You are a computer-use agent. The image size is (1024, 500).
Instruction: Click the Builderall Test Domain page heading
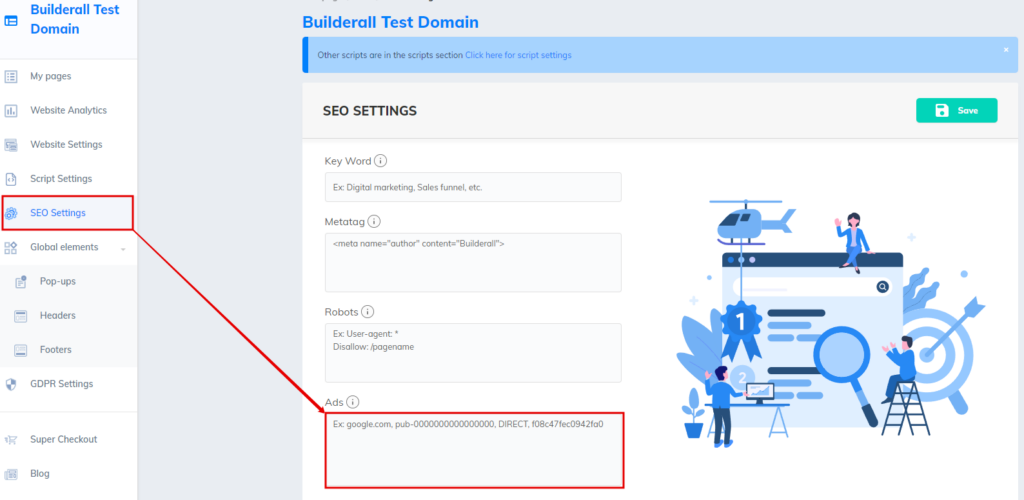(x=391, y=22)
